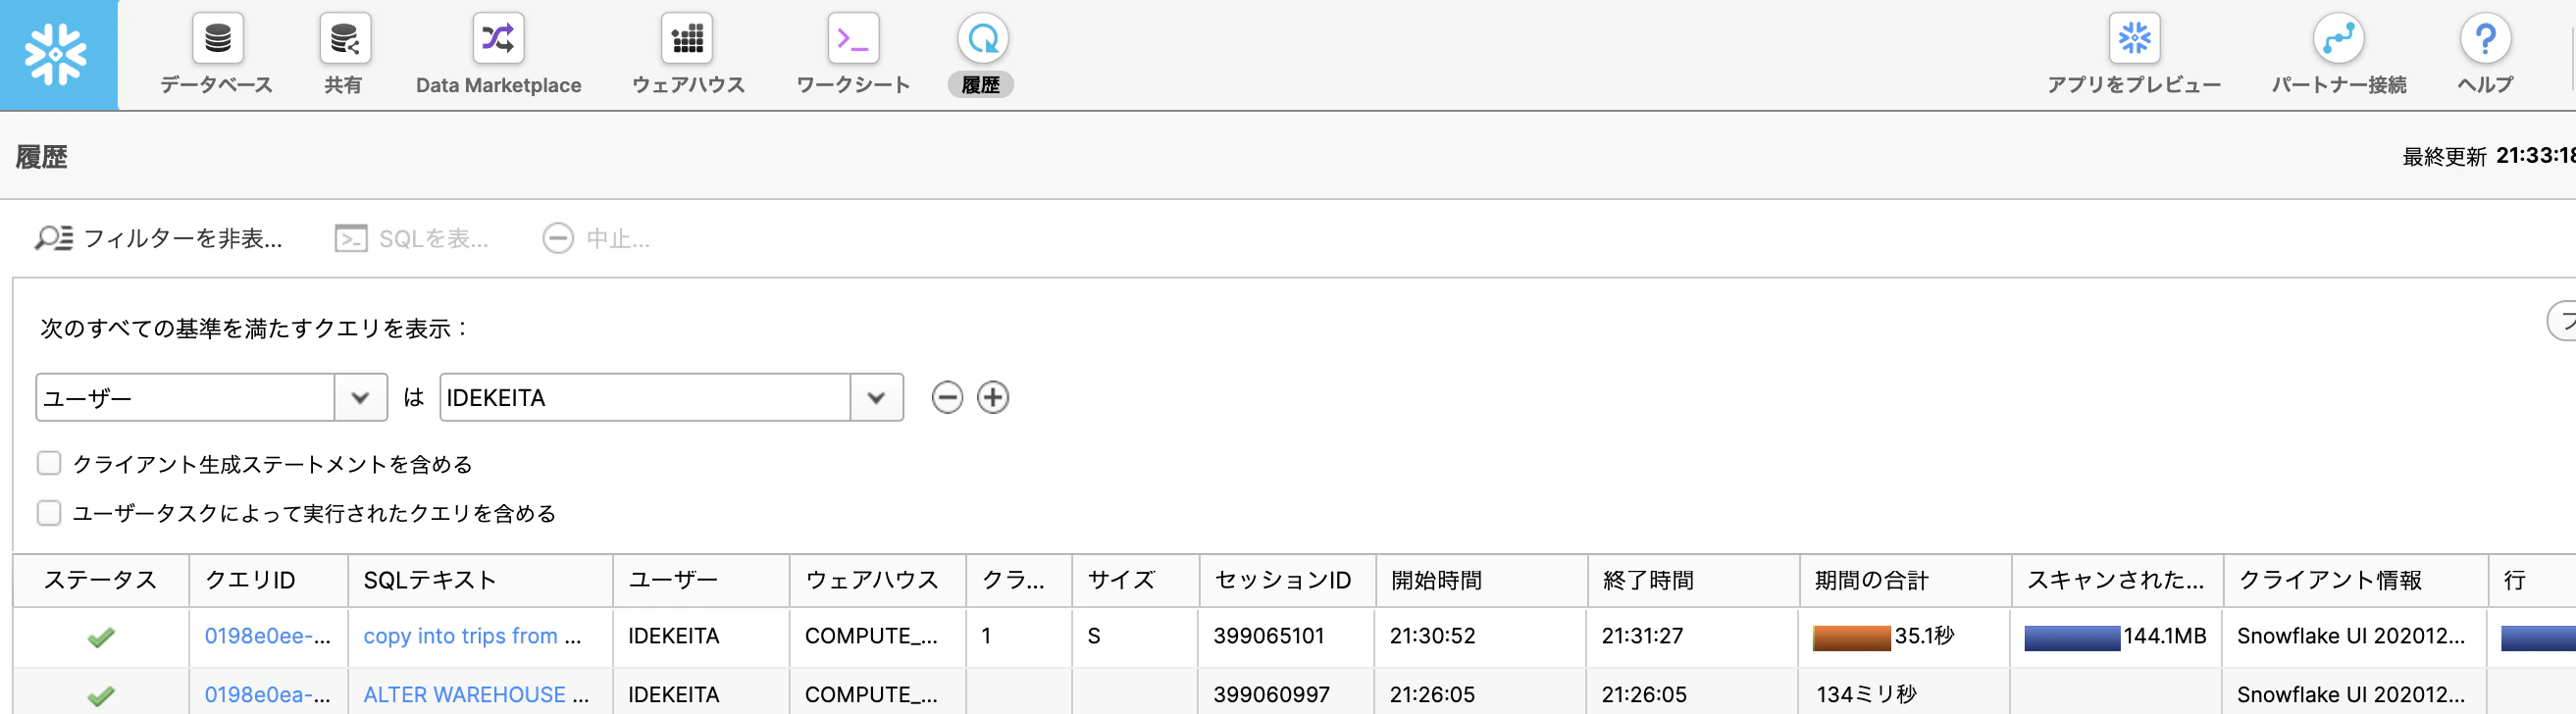Click the Snowflake logo
Screen dimensions: 2576x714
click(x=57, y=54)
